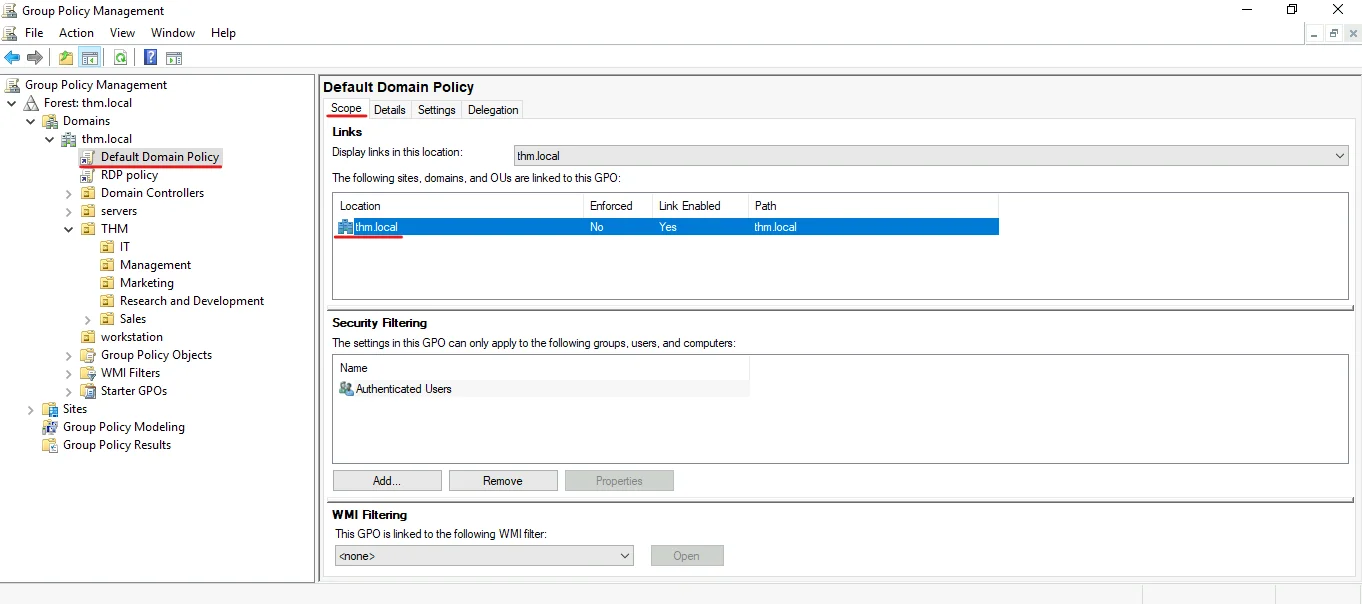Click the Domains folder icon in tree
Image resolution: width=1362 pixels, height=604 pixels.
(x=50, y=121)
